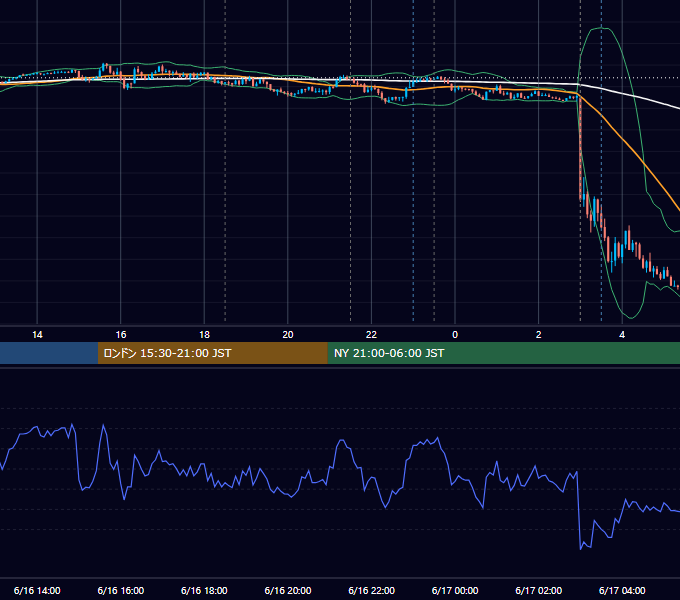The image size is (680, 600).
Task: Click the 4 hour axis label
Action: [622, 335]
